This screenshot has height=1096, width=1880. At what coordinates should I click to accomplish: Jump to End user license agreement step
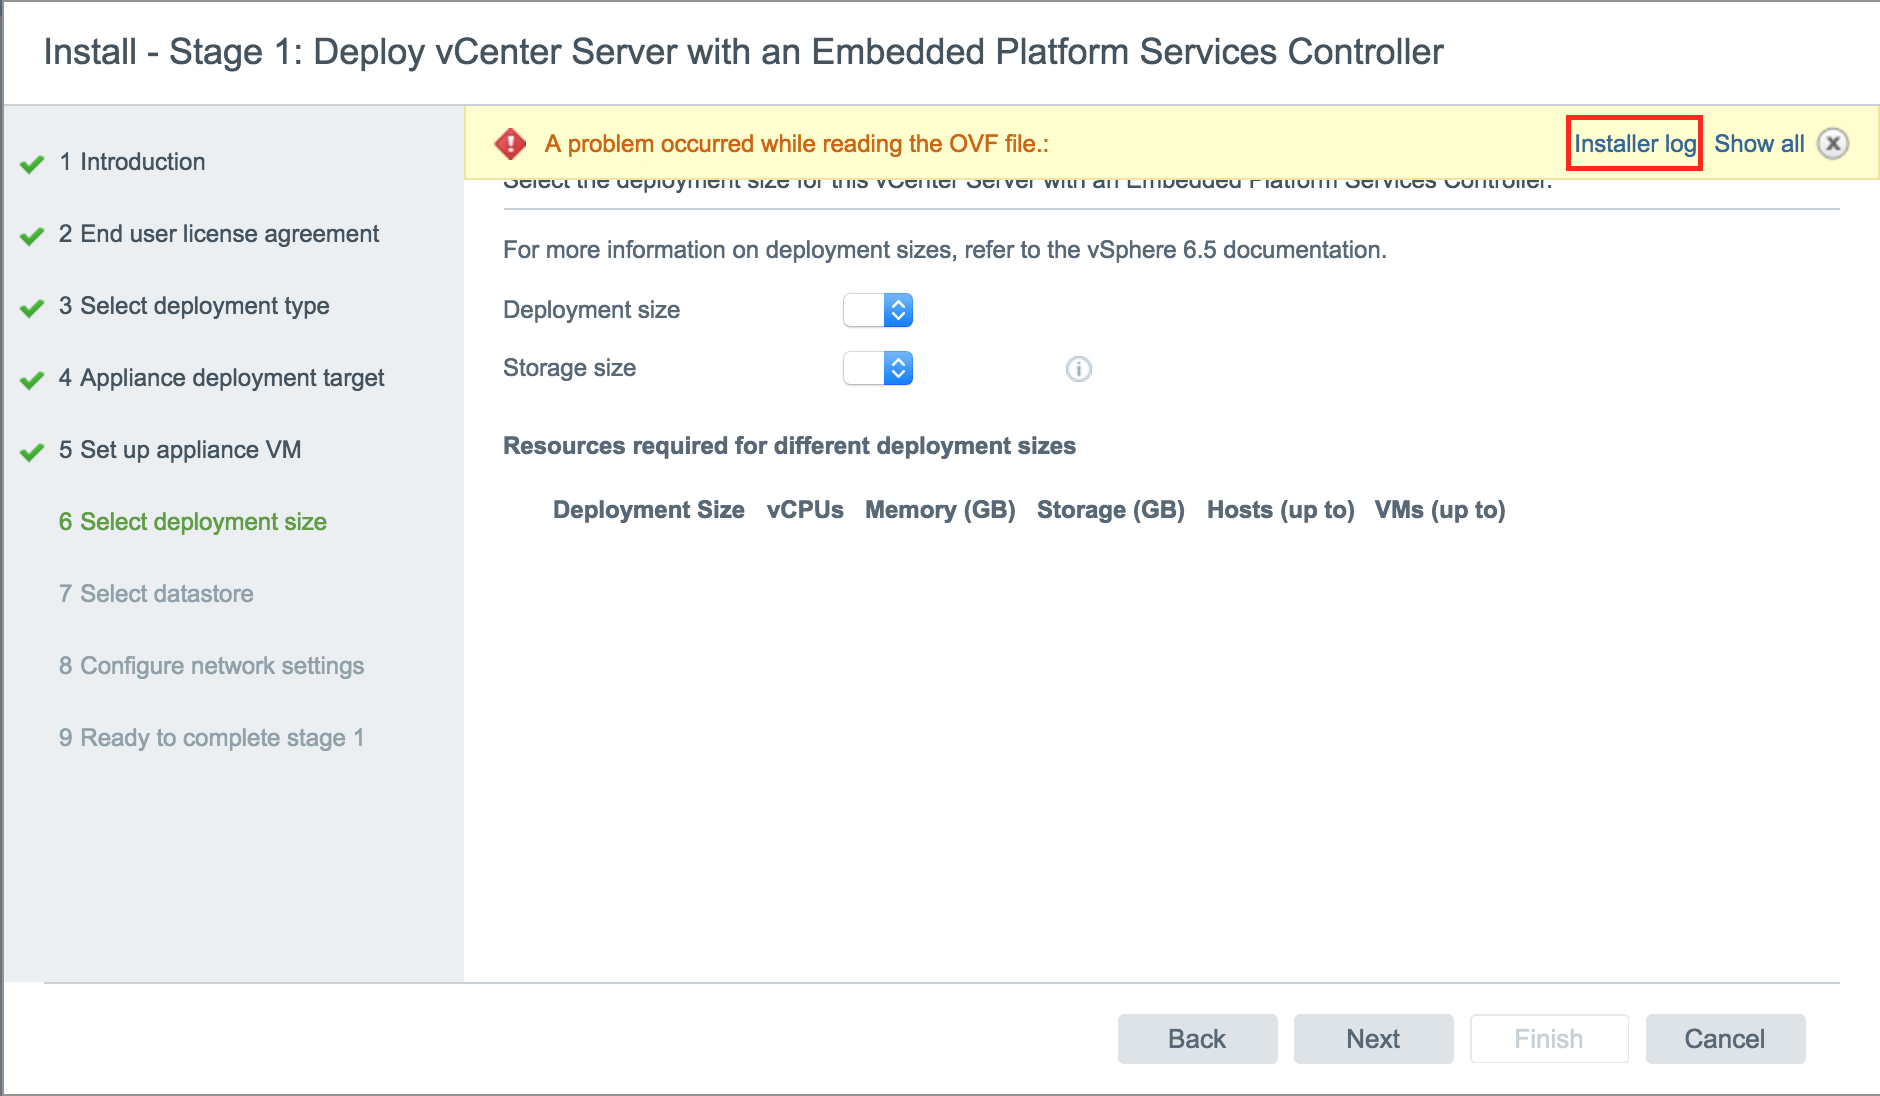[229, 234]
